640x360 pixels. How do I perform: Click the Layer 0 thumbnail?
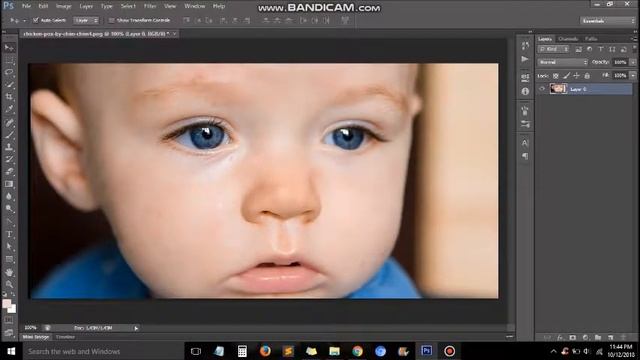558,89
